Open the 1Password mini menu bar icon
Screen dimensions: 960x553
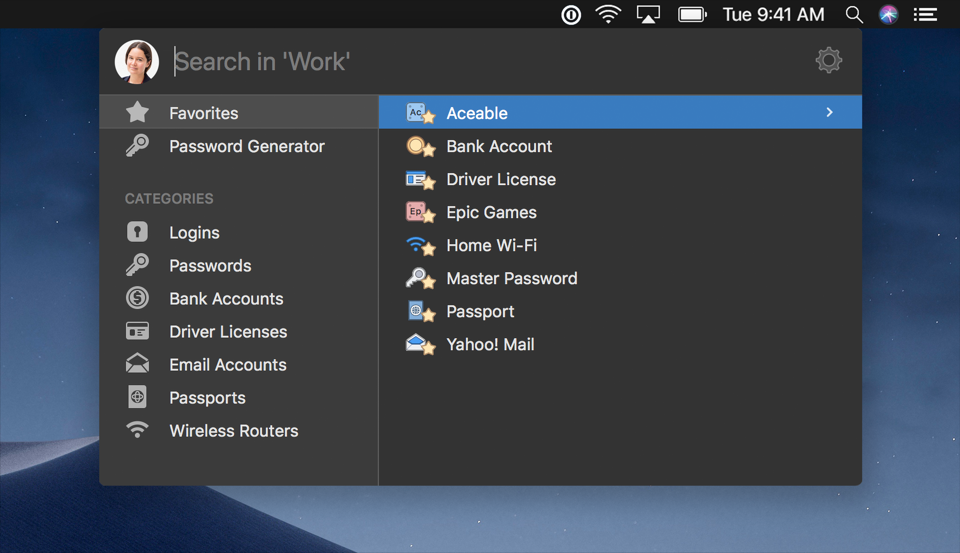pyautogui.click(x=571, y=15)
